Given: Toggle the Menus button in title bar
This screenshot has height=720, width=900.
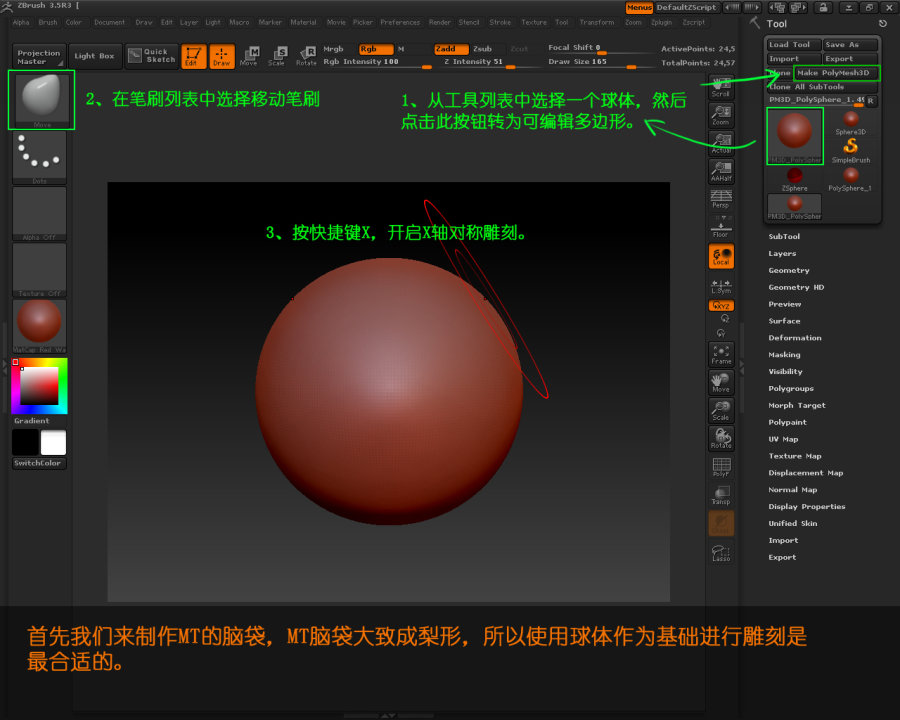Looking at the screenshot, I should click(639, 7).
